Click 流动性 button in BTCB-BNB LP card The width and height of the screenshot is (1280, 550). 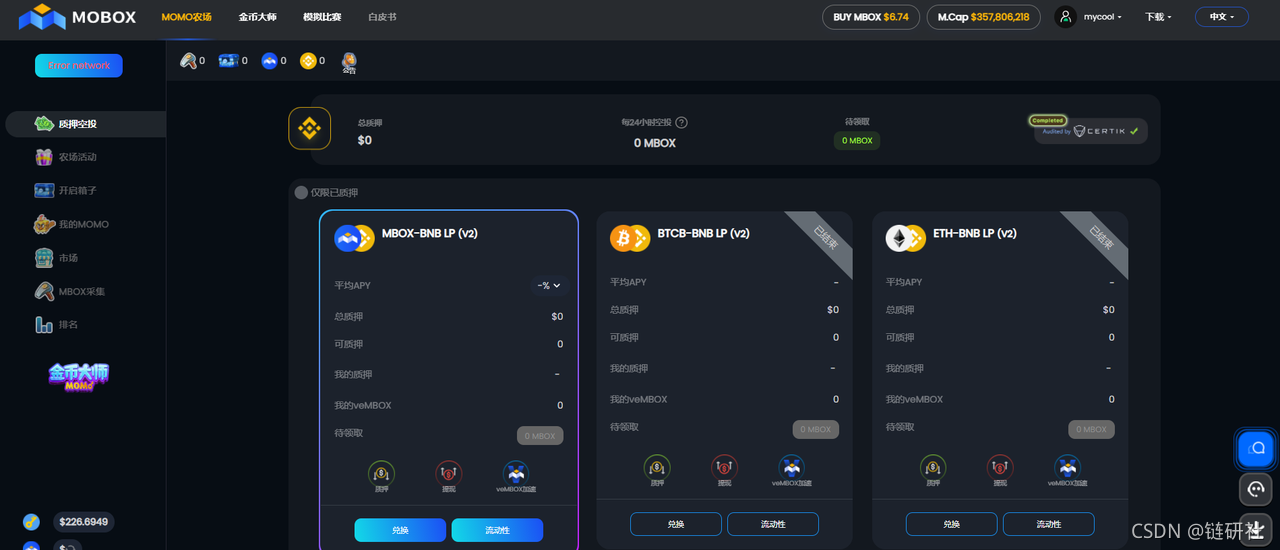pyautogui.click(x=773, y=524)
